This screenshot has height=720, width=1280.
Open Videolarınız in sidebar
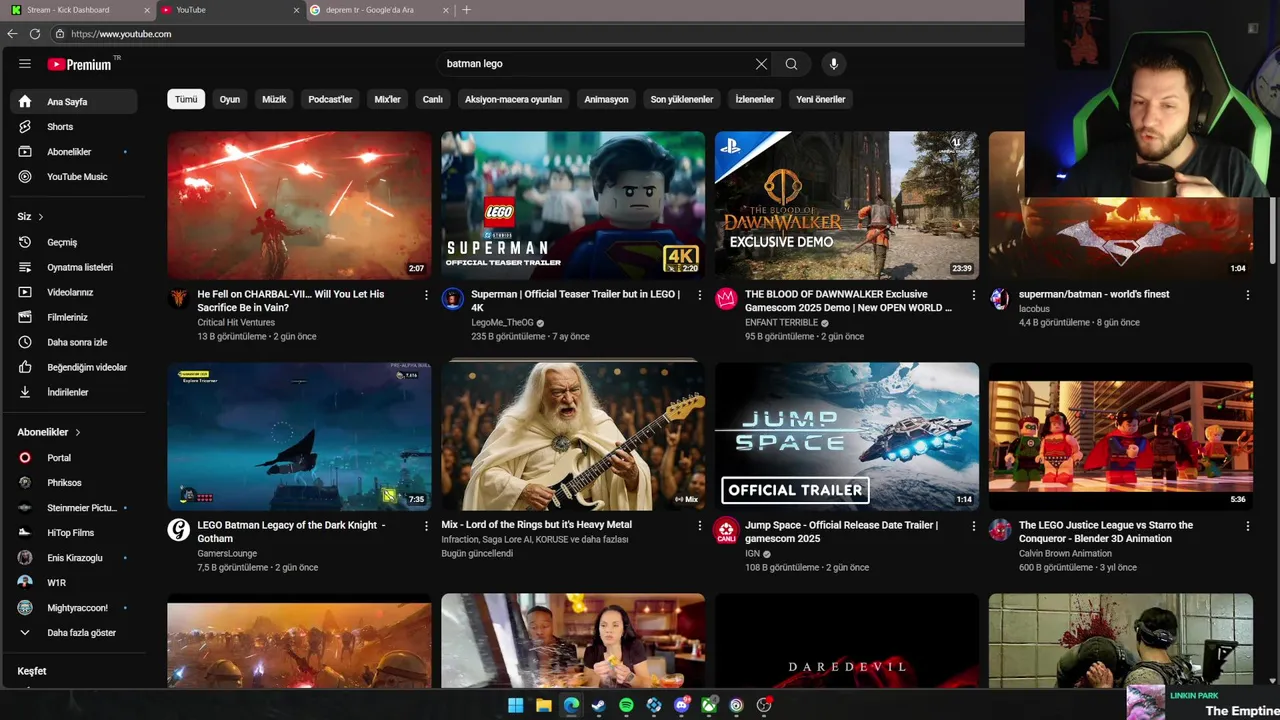[x=74, y=292]
